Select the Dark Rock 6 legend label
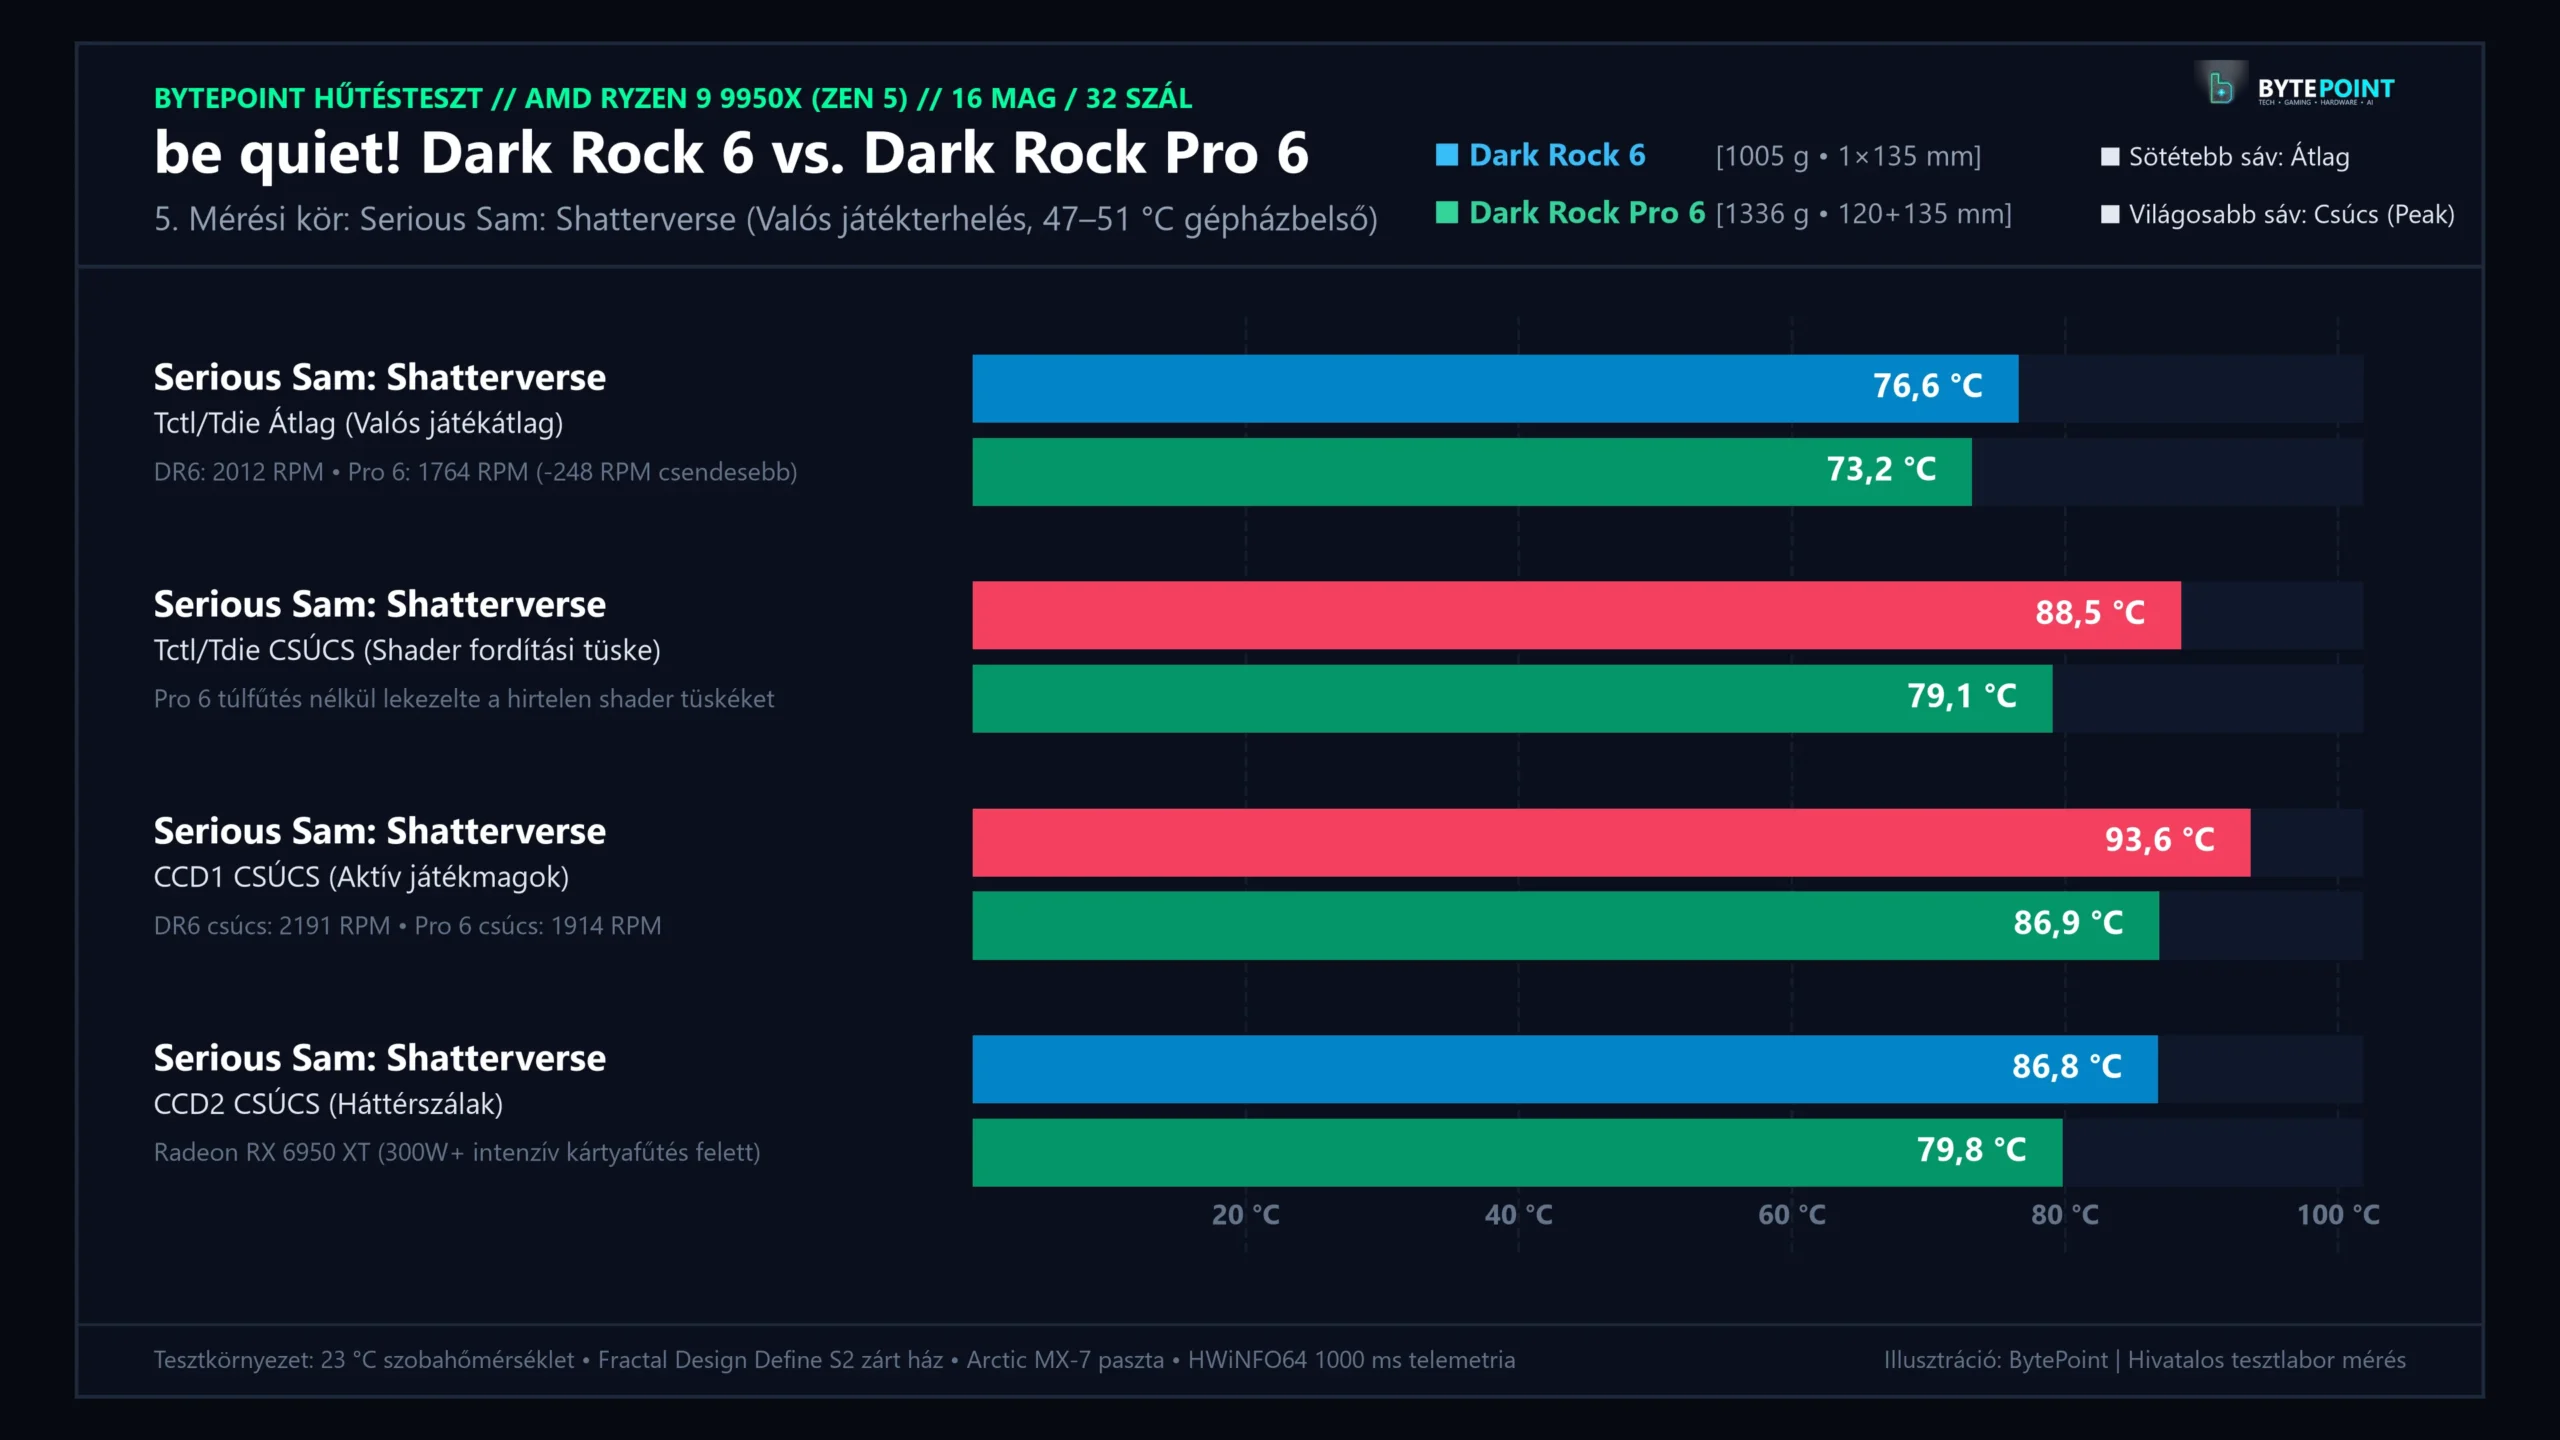 point(1557,155)
